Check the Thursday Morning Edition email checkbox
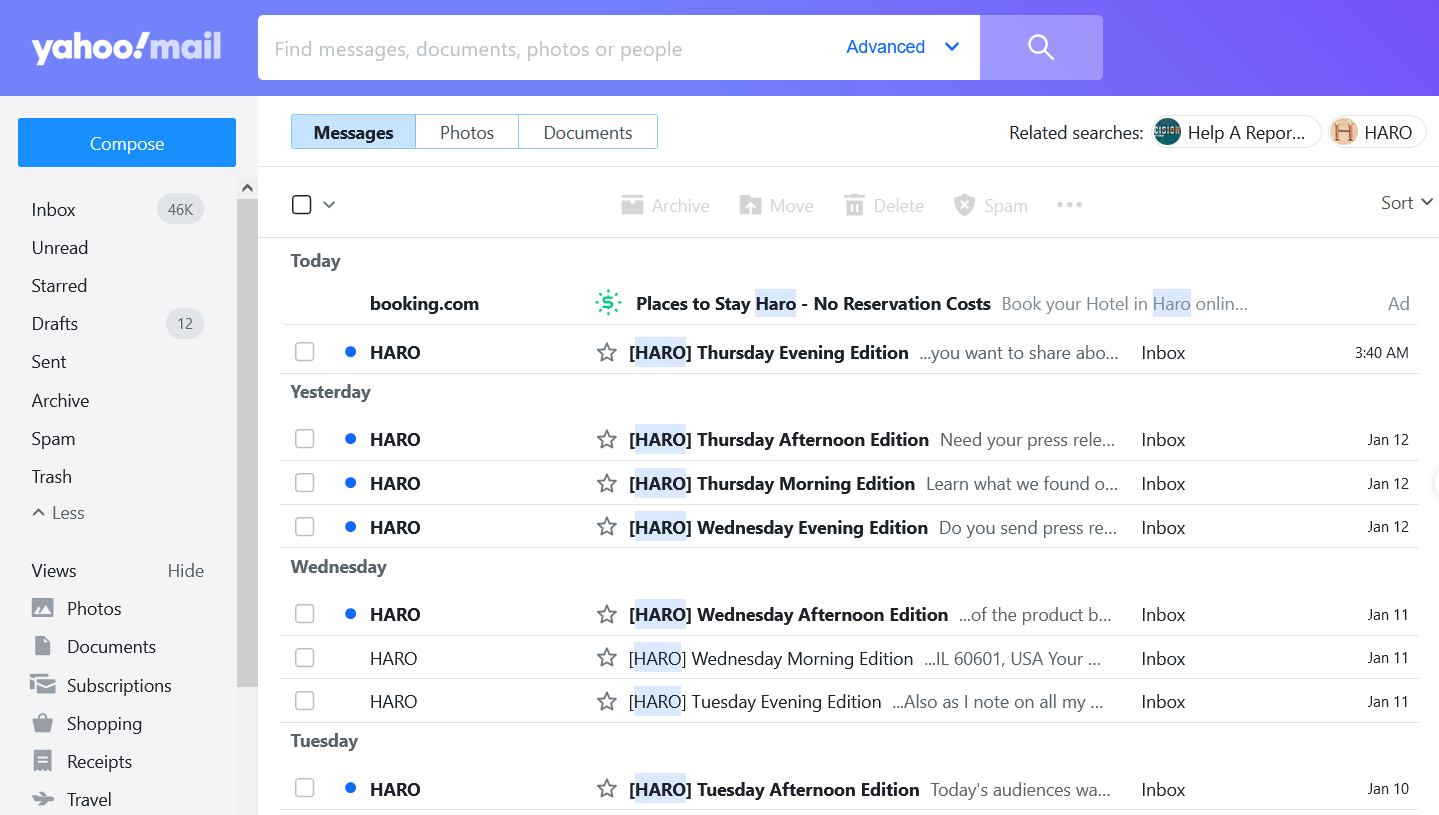Image resolution: width=1439 pixels, height=815 pixels. (305, 483)
